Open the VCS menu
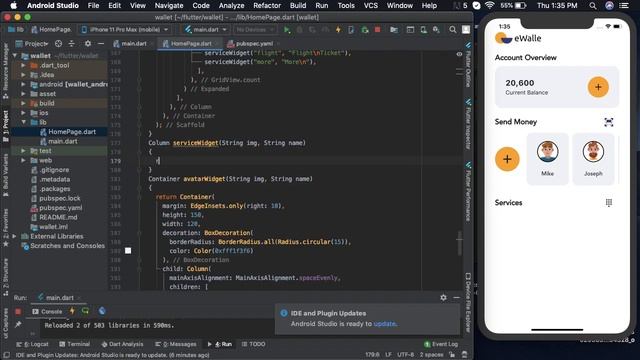Screen dimensions: 640x360 point(371,6)
